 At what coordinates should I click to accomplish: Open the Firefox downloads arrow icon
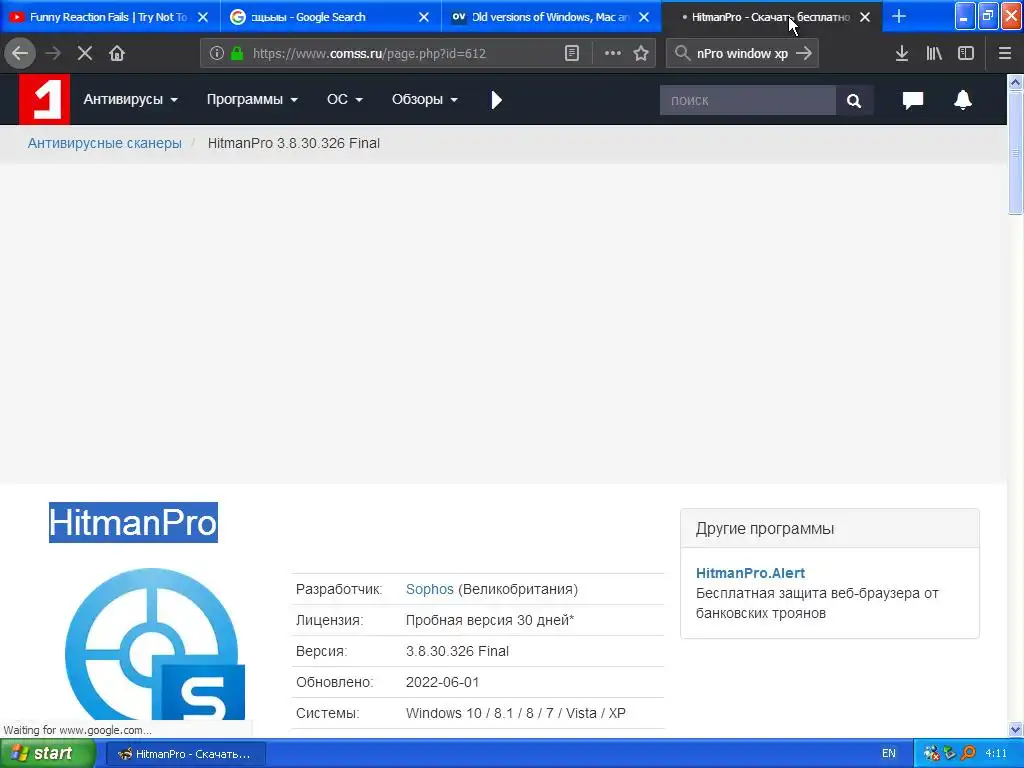coord(902,54)
